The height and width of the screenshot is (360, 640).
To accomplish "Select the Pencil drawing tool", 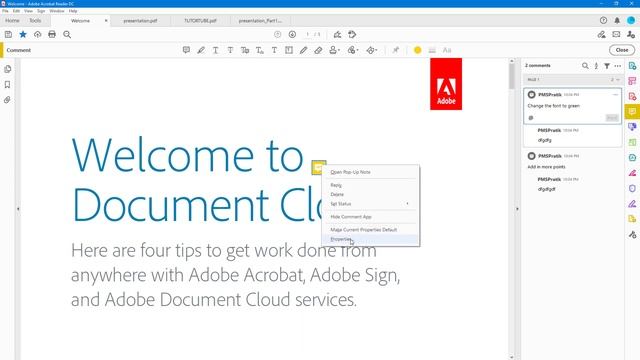I will click(303, 50).
